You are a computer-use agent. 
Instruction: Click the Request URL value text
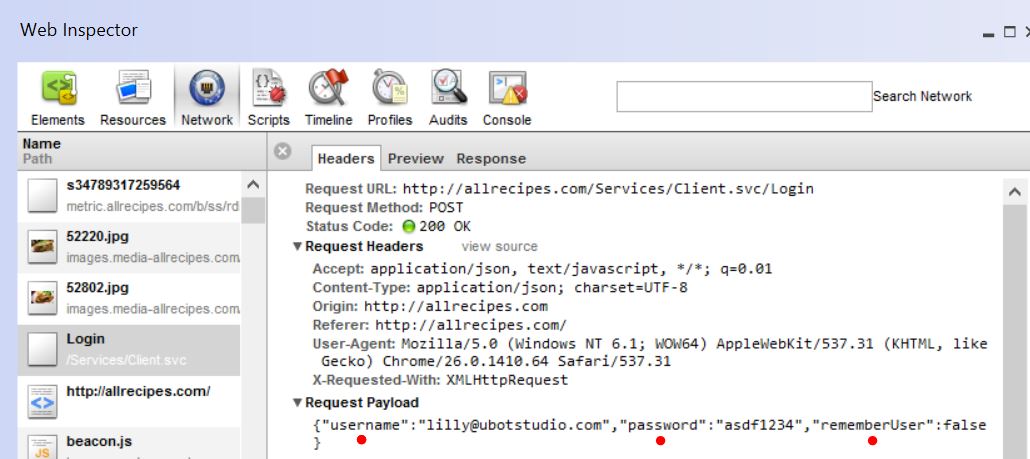[x=608, y=189]
